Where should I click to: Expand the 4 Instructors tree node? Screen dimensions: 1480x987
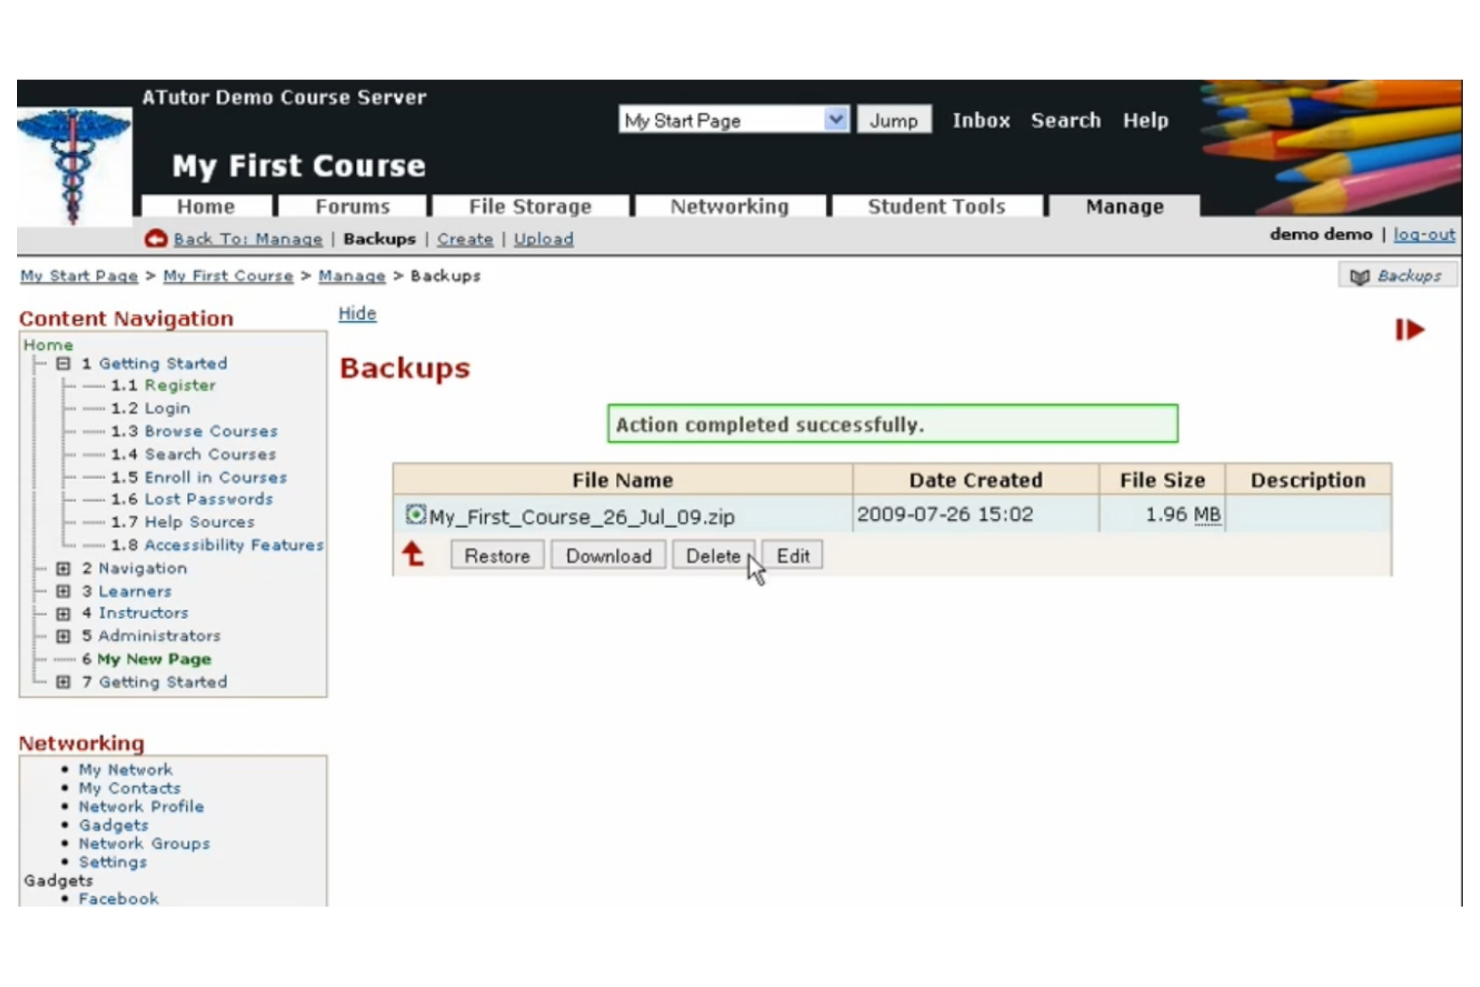(63, 613)
